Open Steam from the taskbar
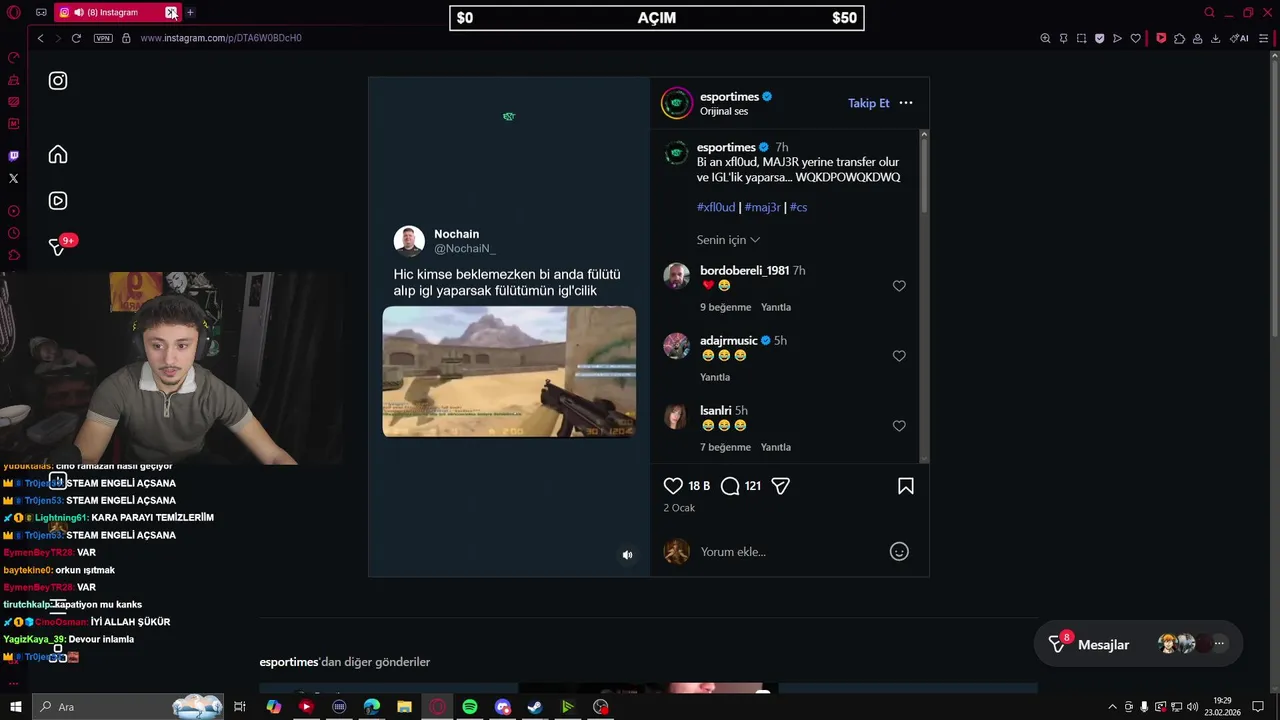This screenshot has height=720, width=1280. tap(535, 707)
